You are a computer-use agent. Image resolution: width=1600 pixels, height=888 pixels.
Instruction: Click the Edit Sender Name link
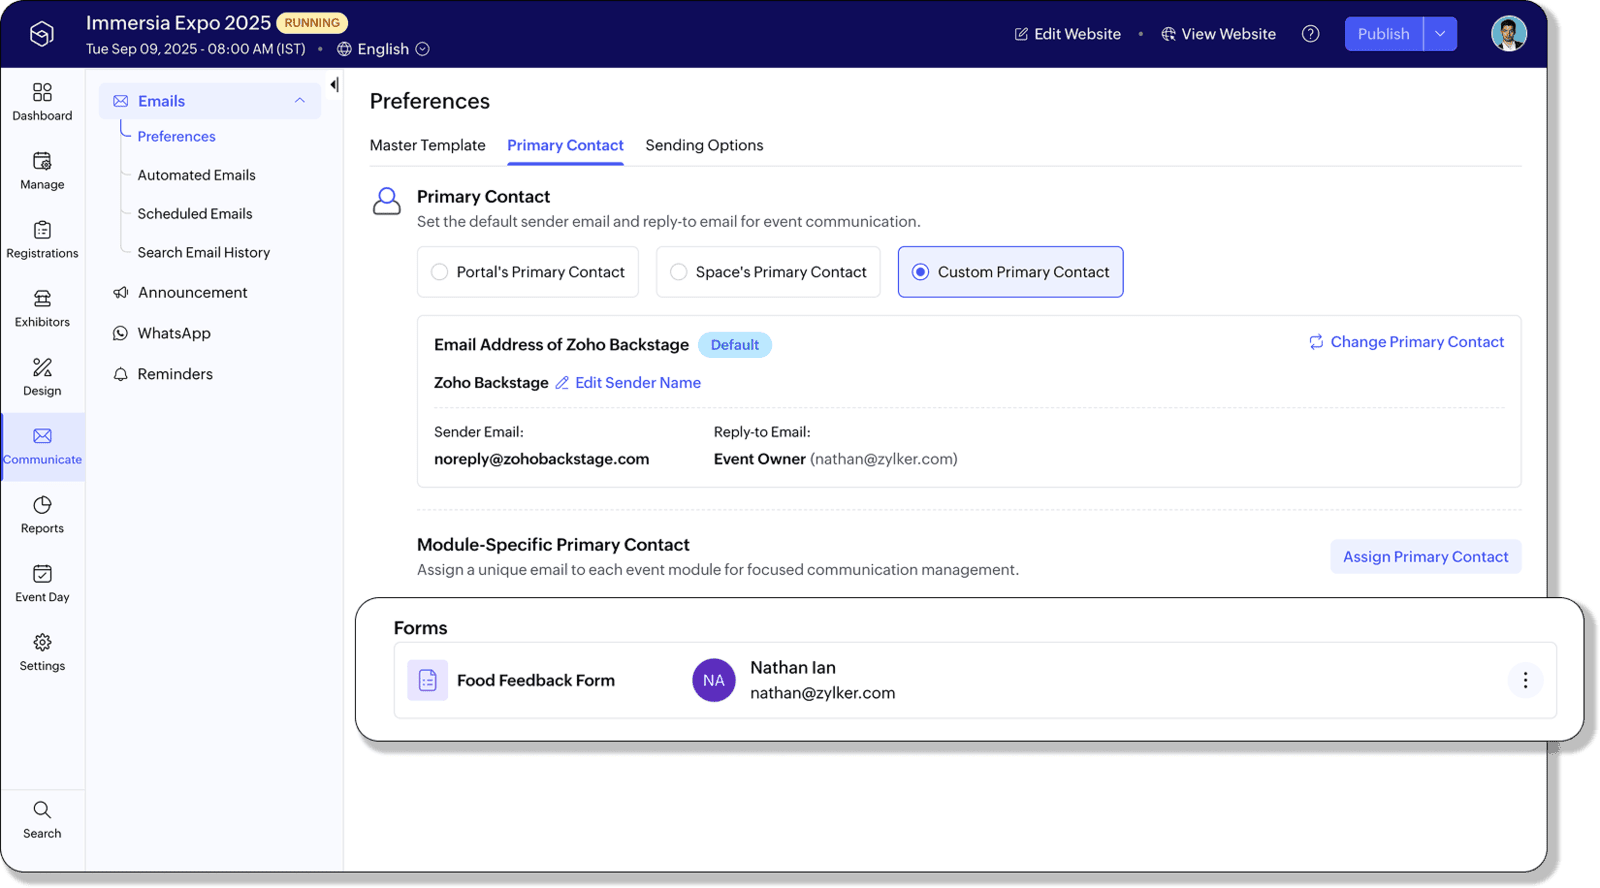point(637,383)
